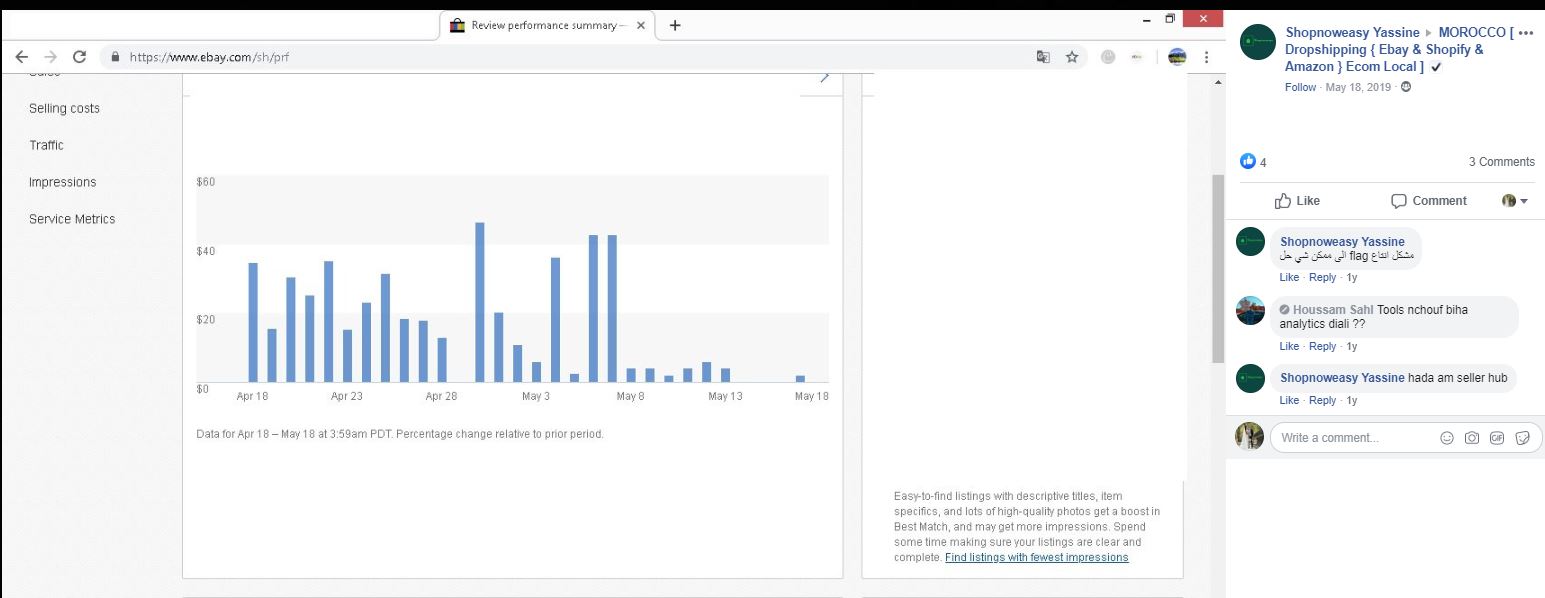Screen dimensions: 1545x598
Task: Click the translate page icon in address bar
Action: (1043, 57)
